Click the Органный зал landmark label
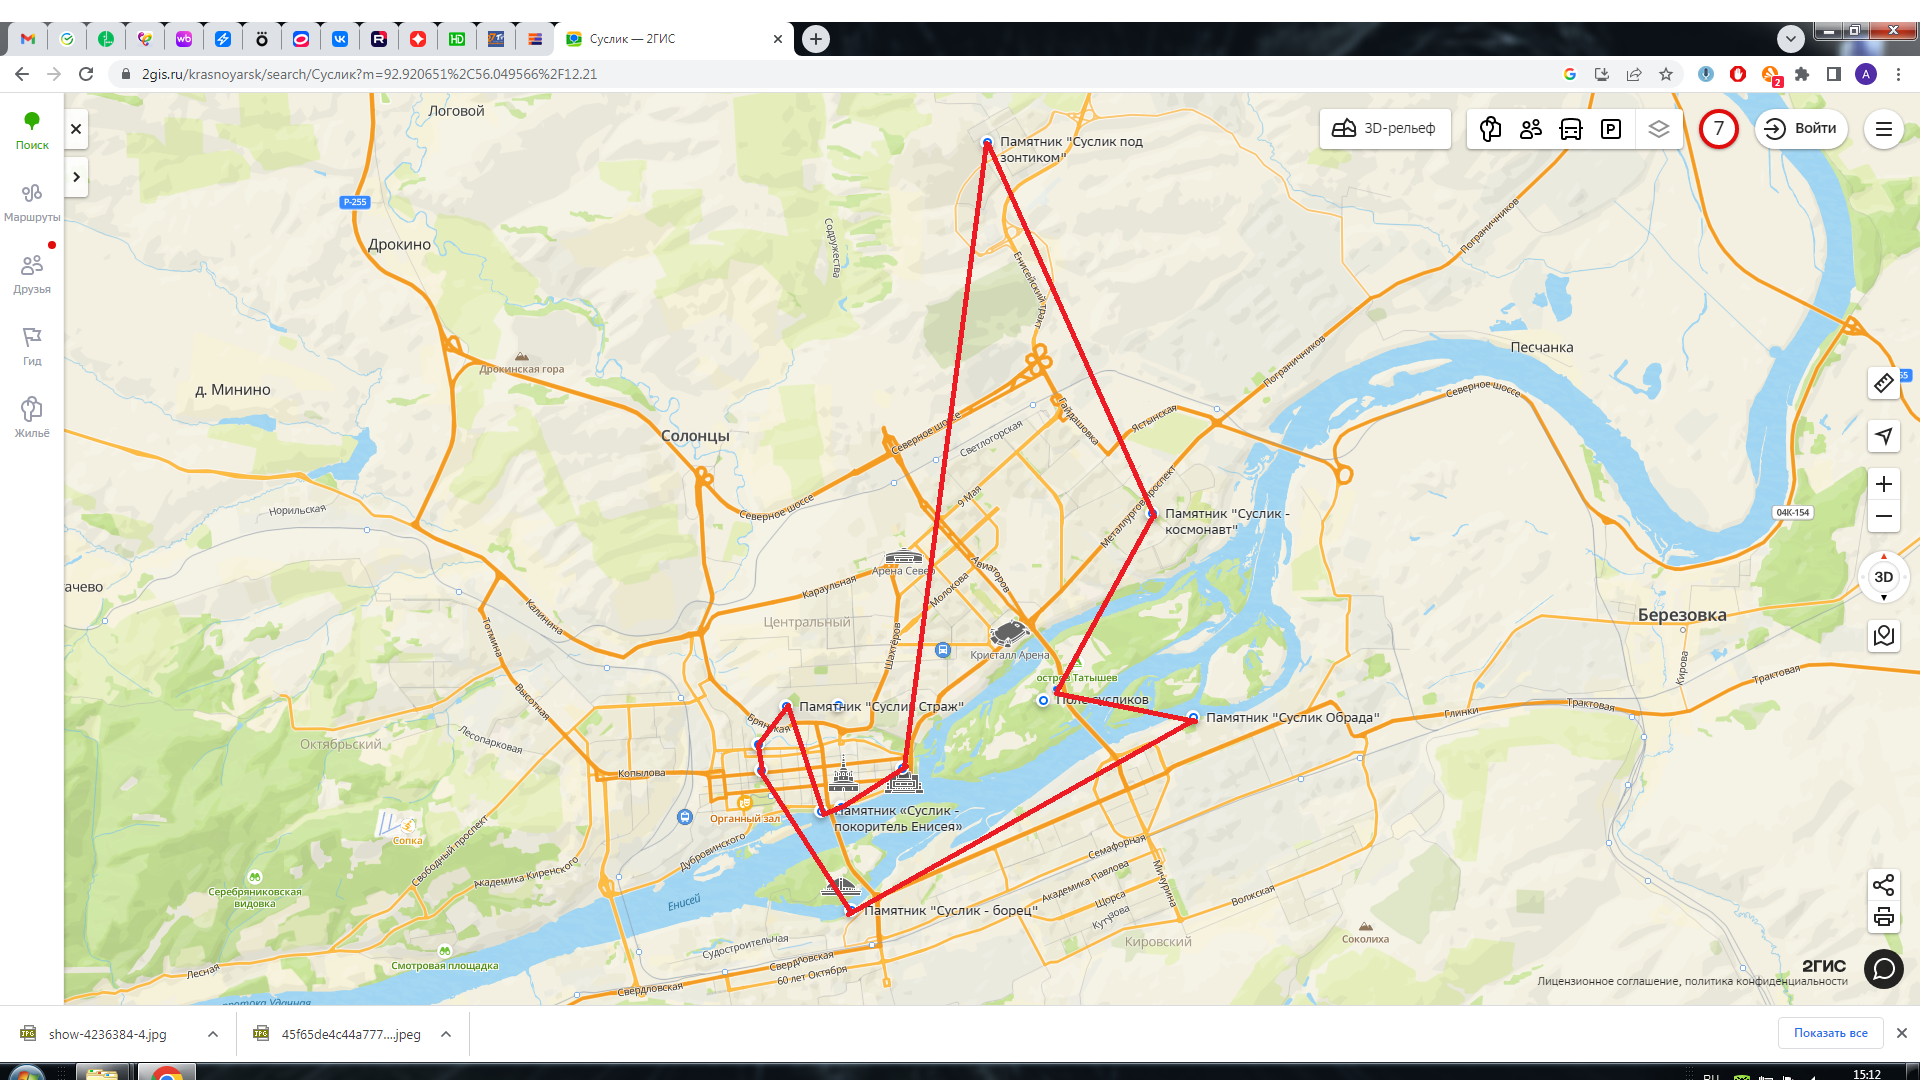This screenshot has height=1080, width=1920. (745, 819)
